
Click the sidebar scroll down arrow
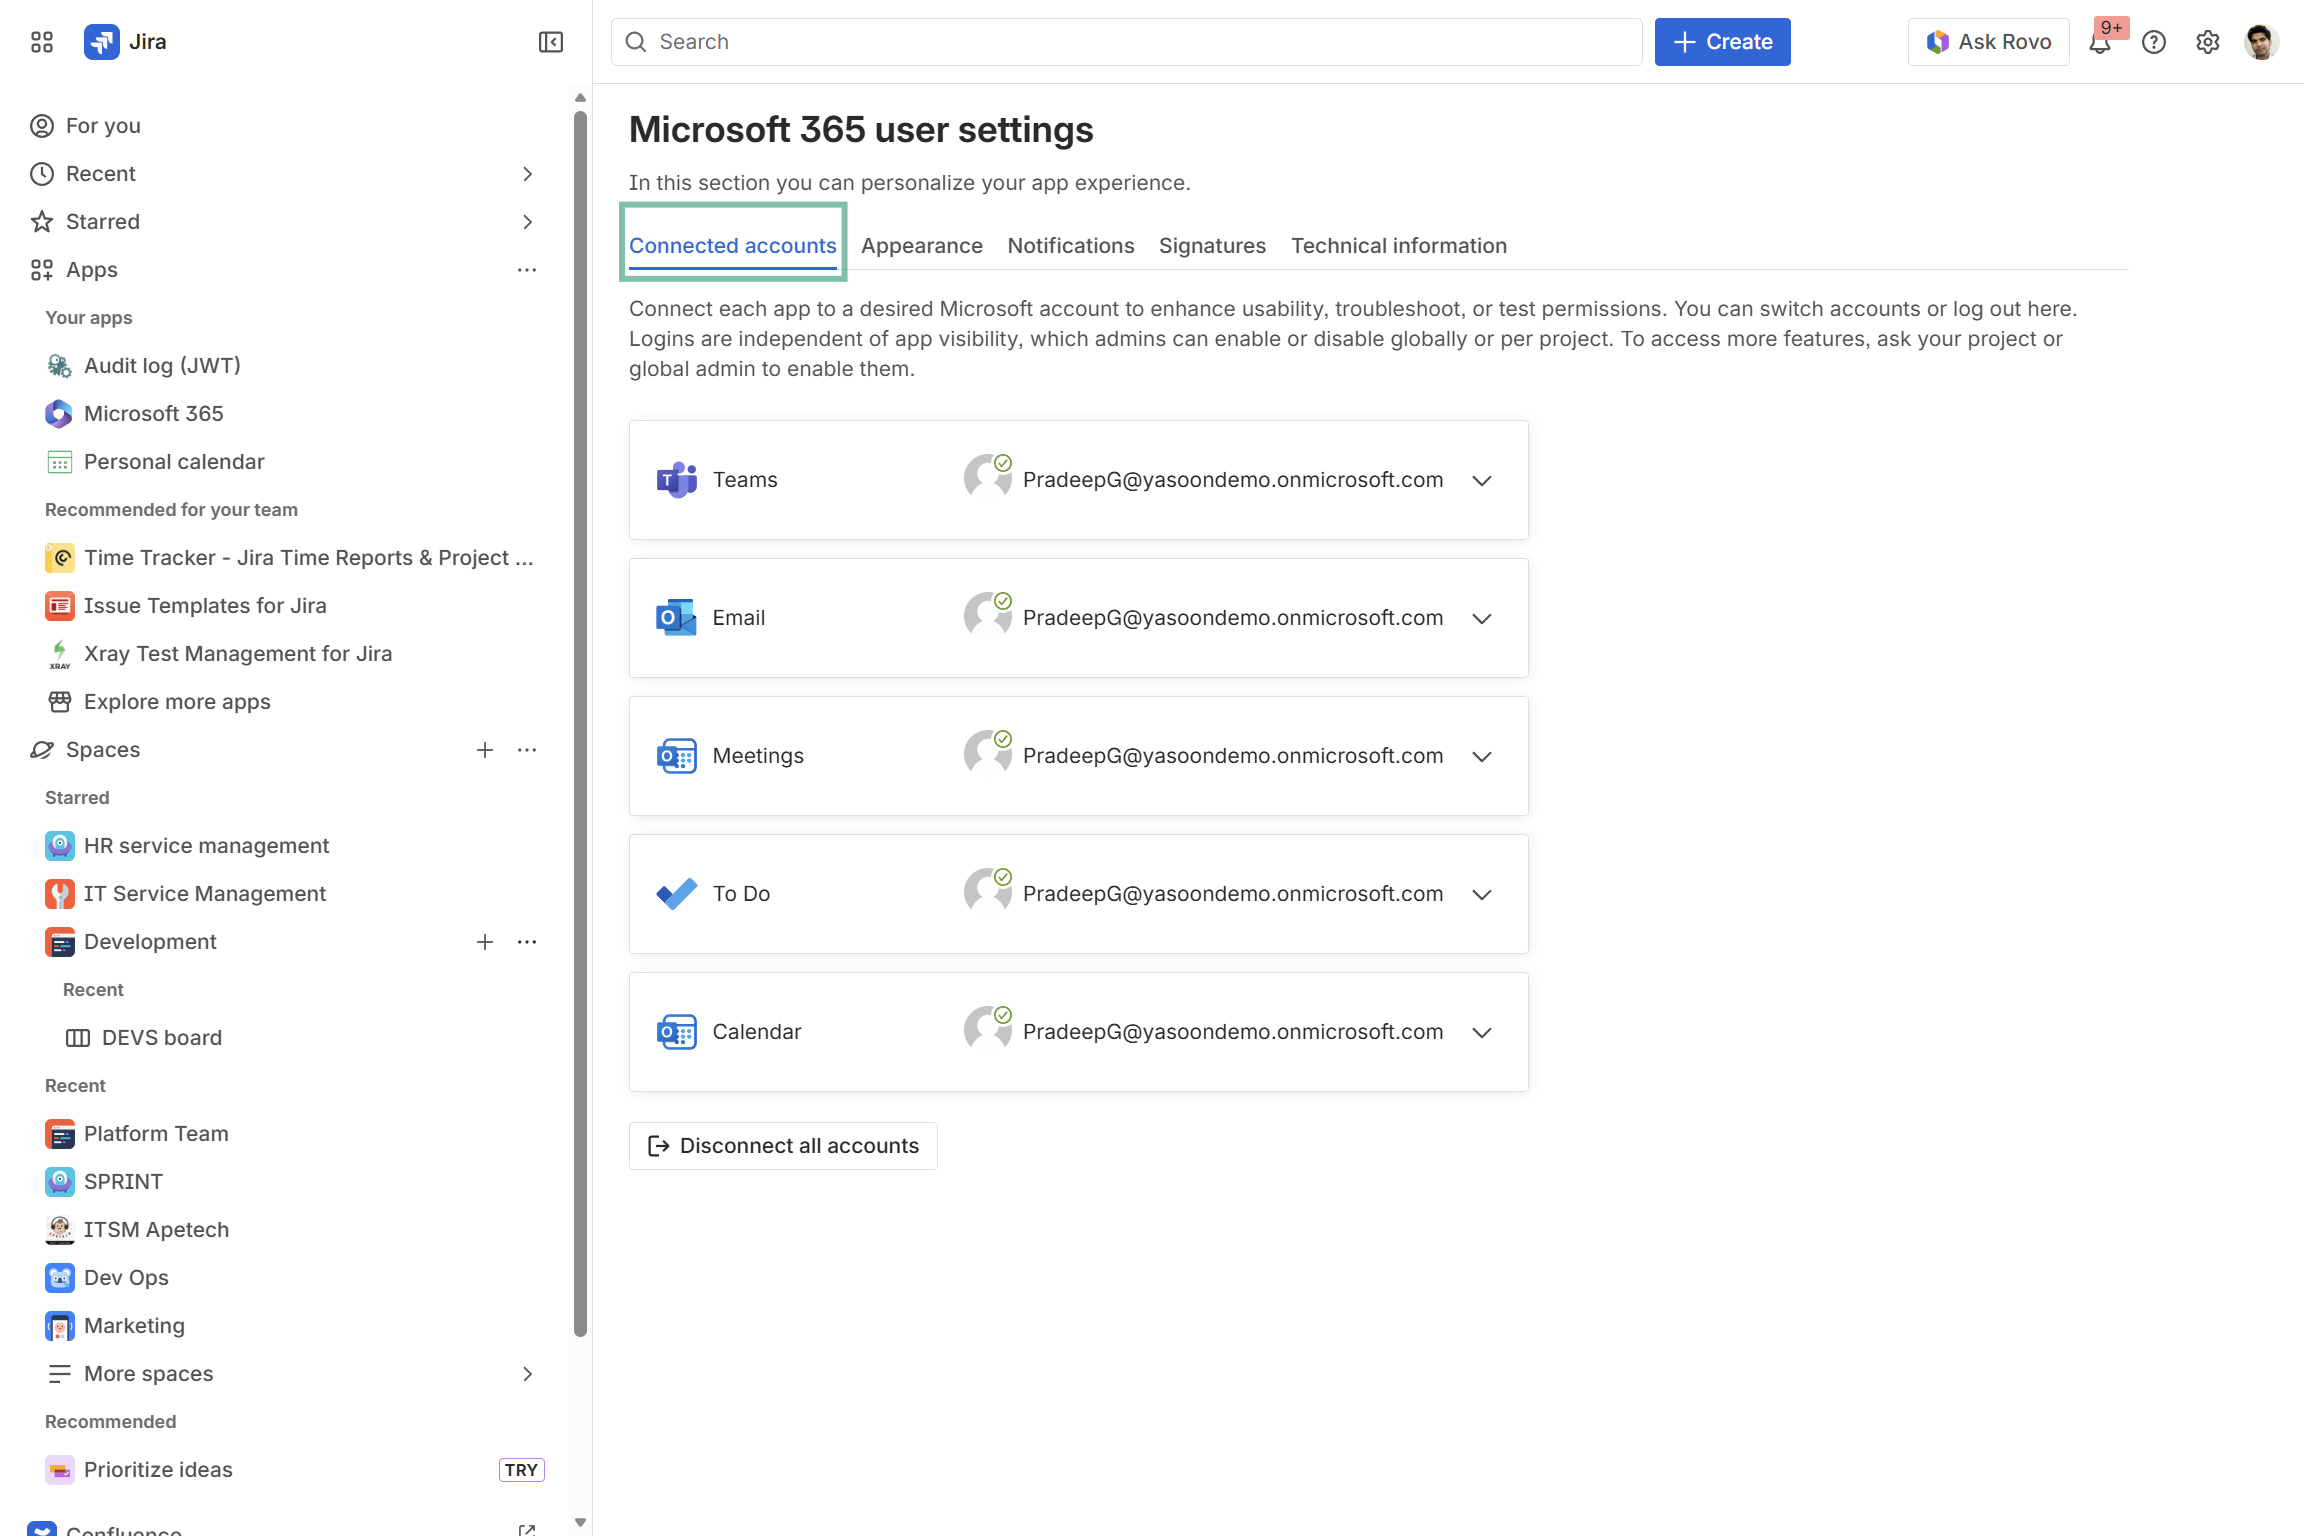pos(580,1523)
